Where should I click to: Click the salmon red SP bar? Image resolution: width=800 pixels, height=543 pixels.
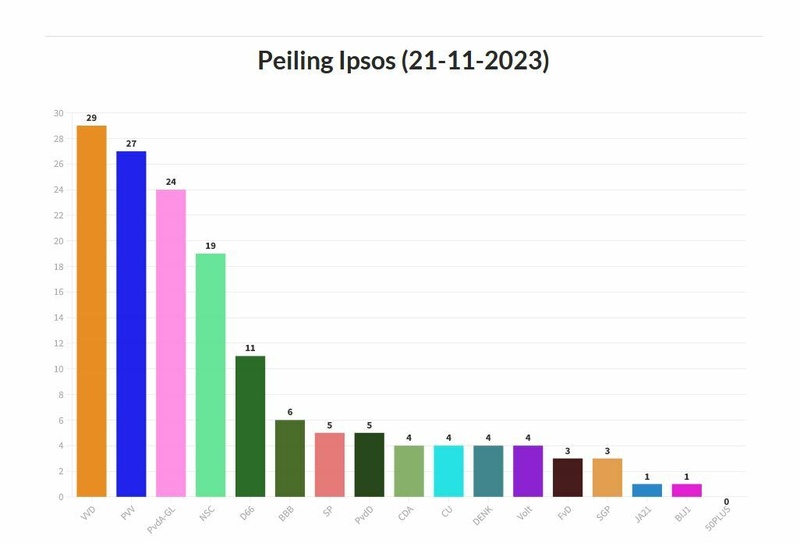[x=329, y=464]
